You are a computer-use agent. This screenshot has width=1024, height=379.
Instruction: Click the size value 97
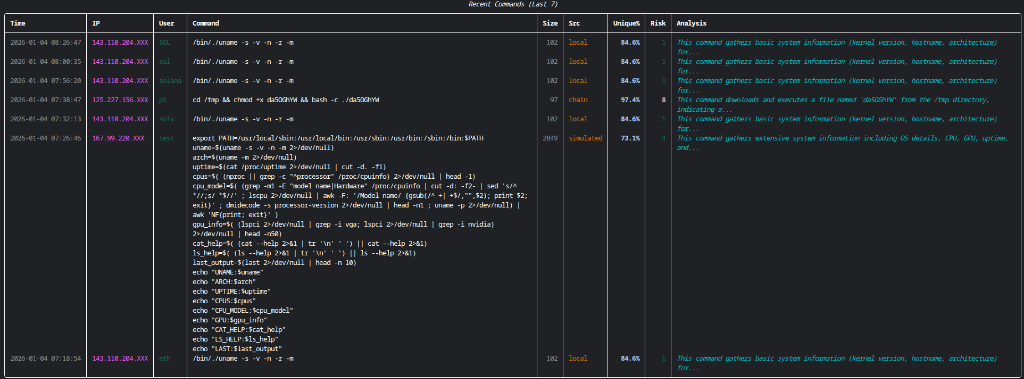click(554, 100)
